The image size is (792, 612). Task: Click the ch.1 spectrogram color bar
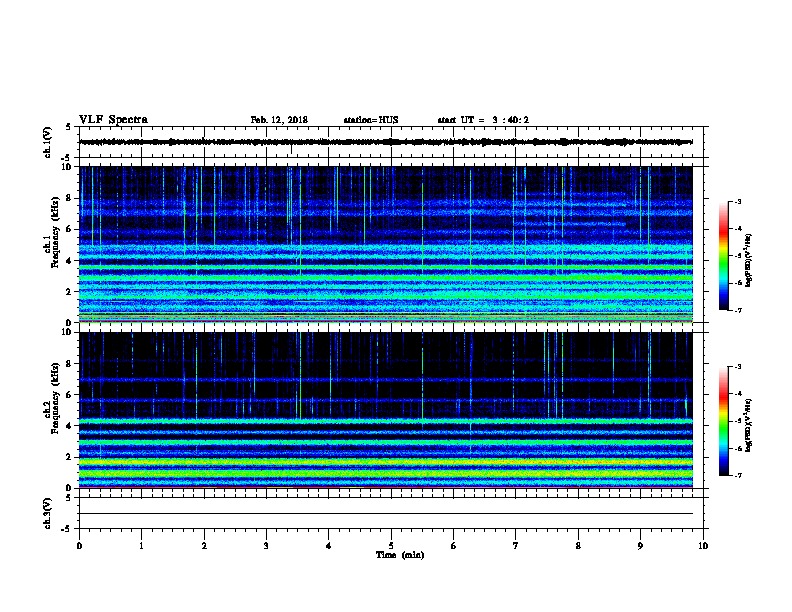[724, 256]
